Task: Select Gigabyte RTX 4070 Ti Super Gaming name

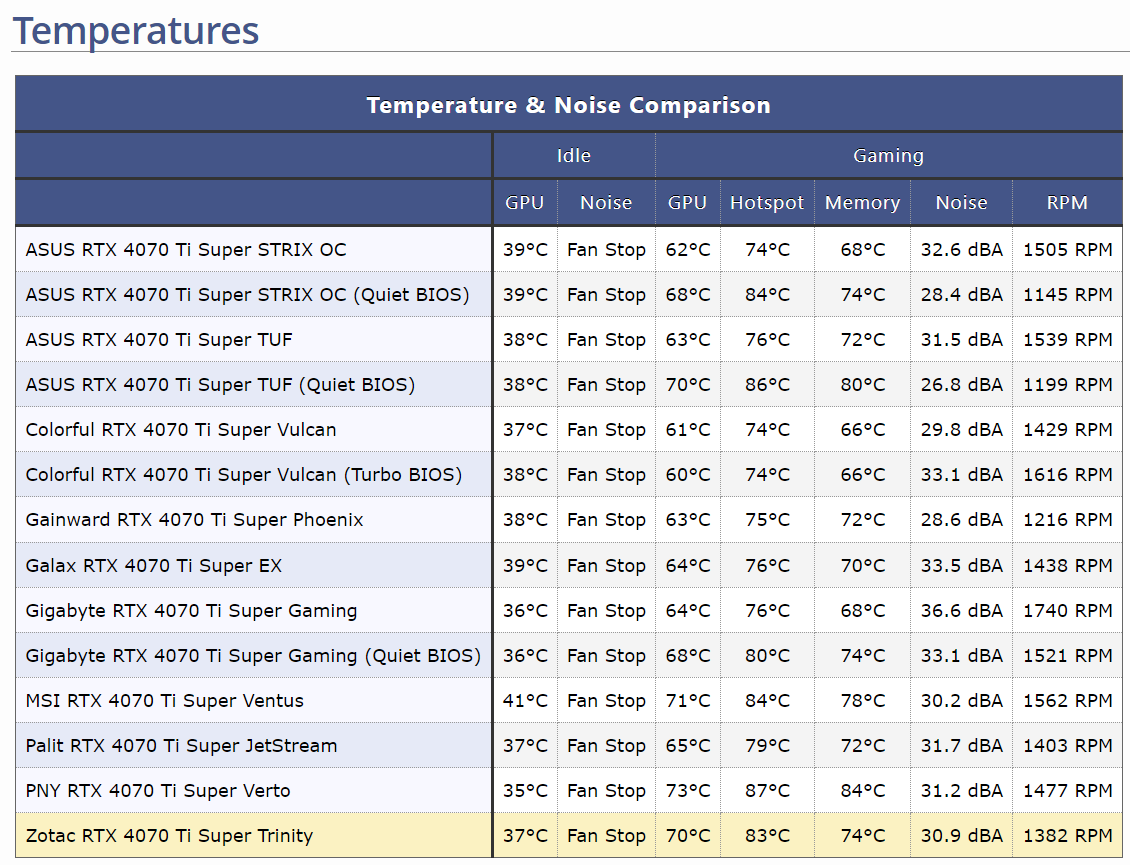Action: pos(191,611)
